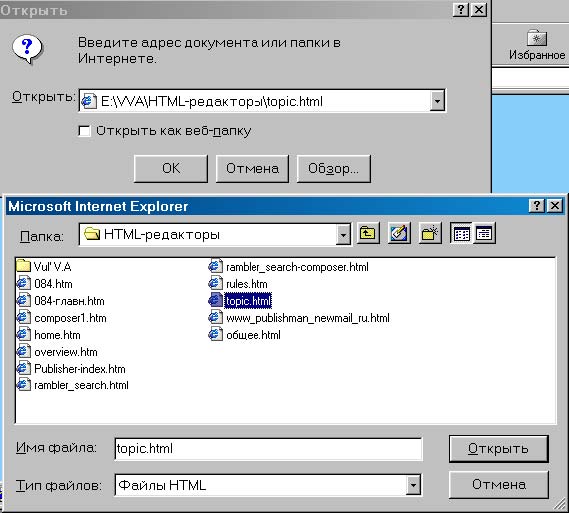Expand the Тип файлов dropdown
Image resolution: width=569 pixels, height=513 pixels.
413,485
